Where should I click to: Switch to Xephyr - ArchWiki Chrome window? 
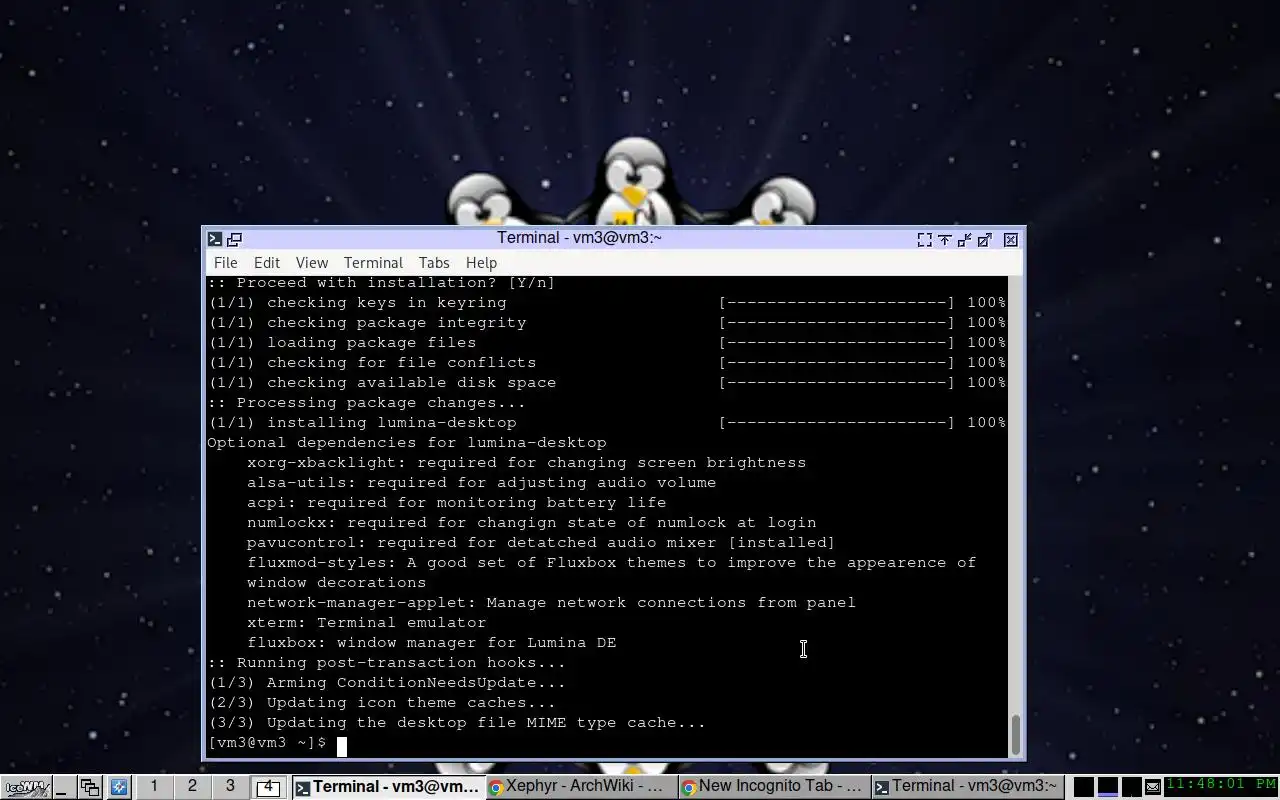pos(580,787)
